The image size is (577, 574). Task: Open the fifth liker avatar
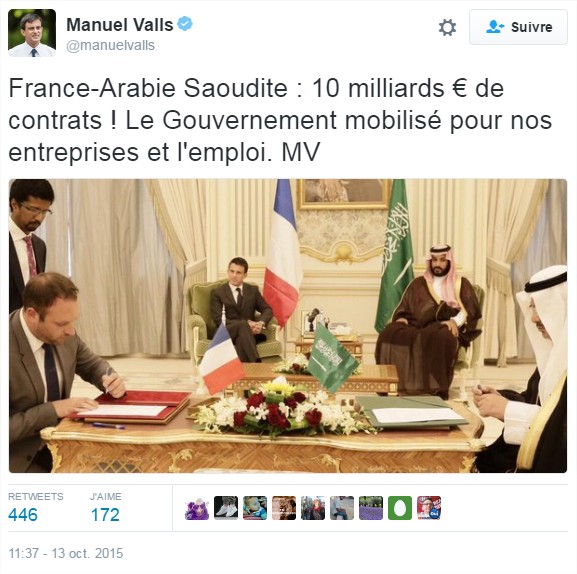[x=313, y=508]
